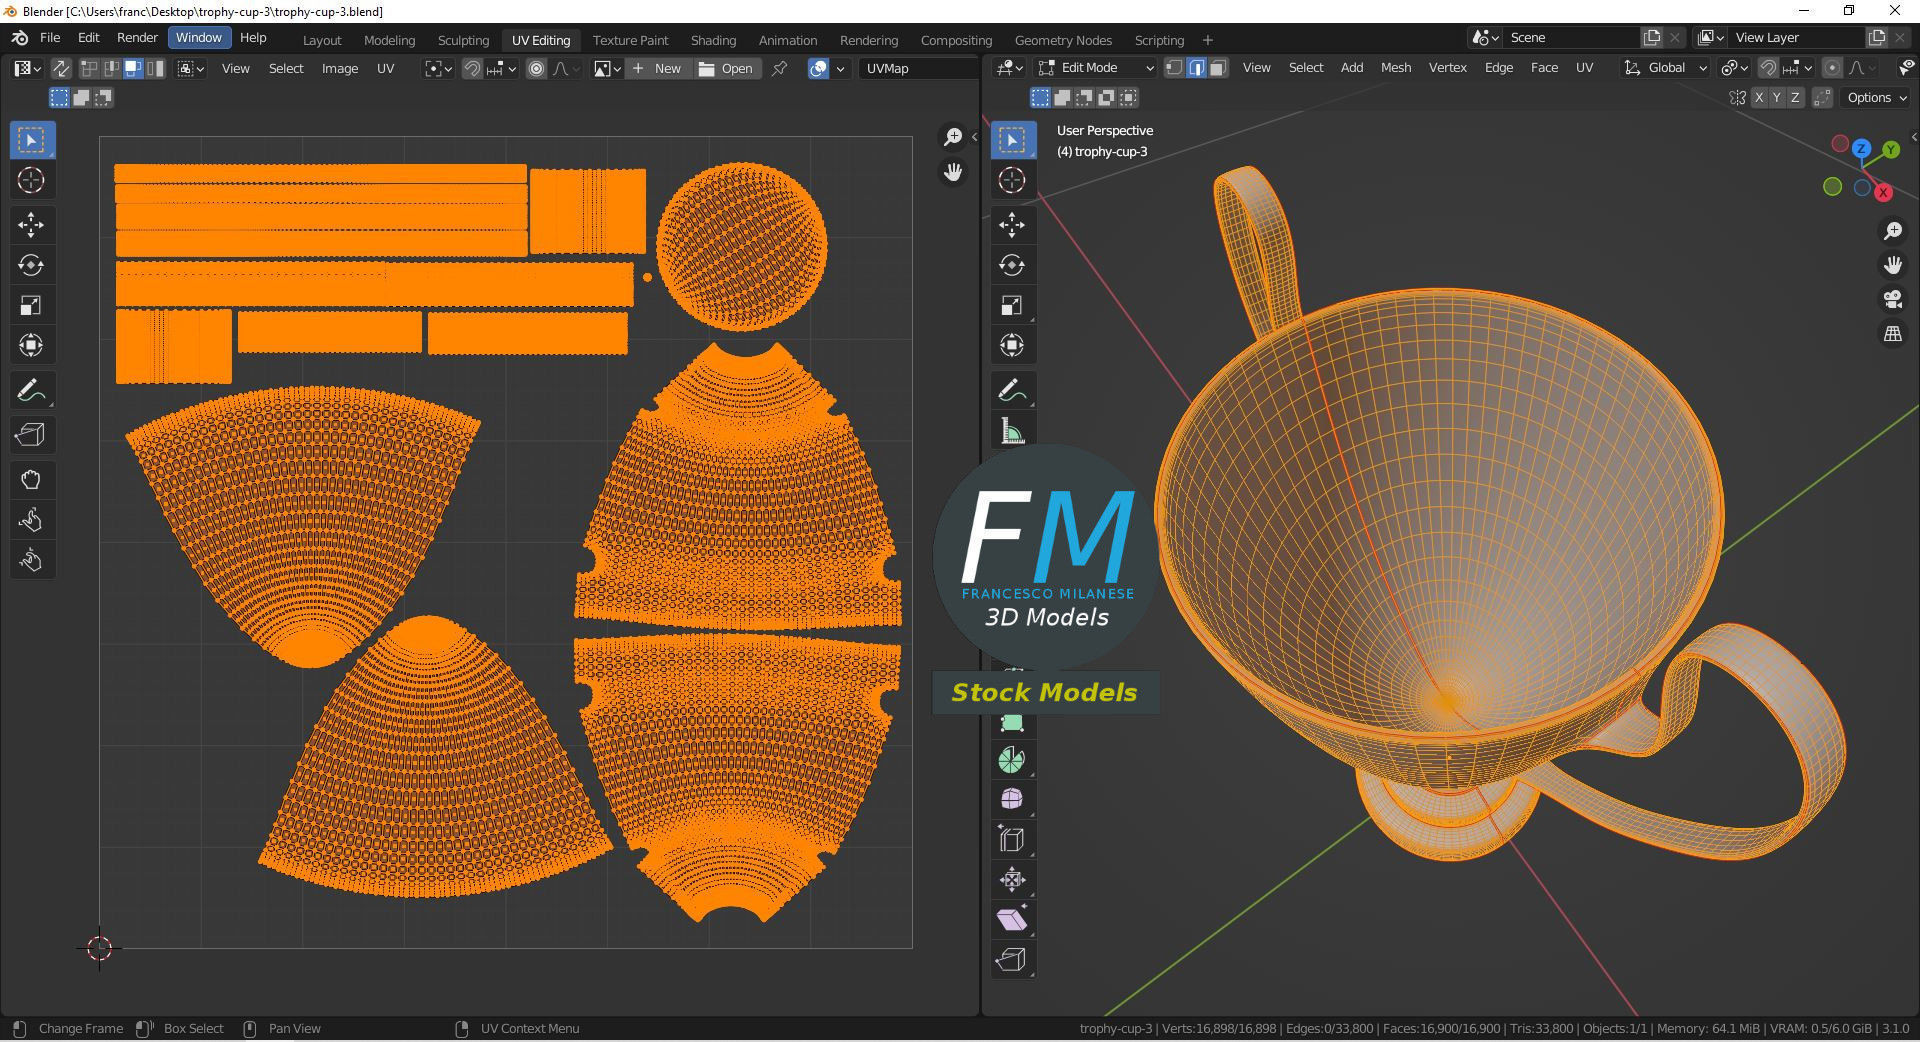Open the UV editor overlays dropdown arrow
1920x1042 pixels.
(x=840, y=68)
